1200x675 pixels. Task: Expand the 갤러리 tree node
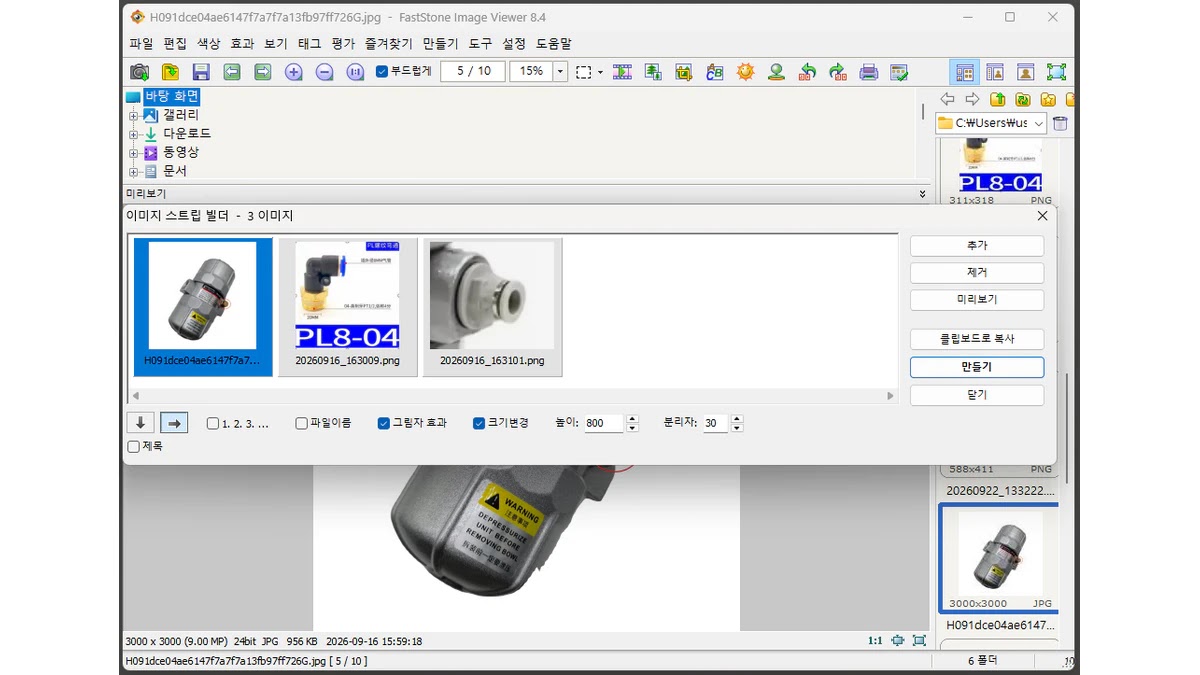tap(133, 116)
